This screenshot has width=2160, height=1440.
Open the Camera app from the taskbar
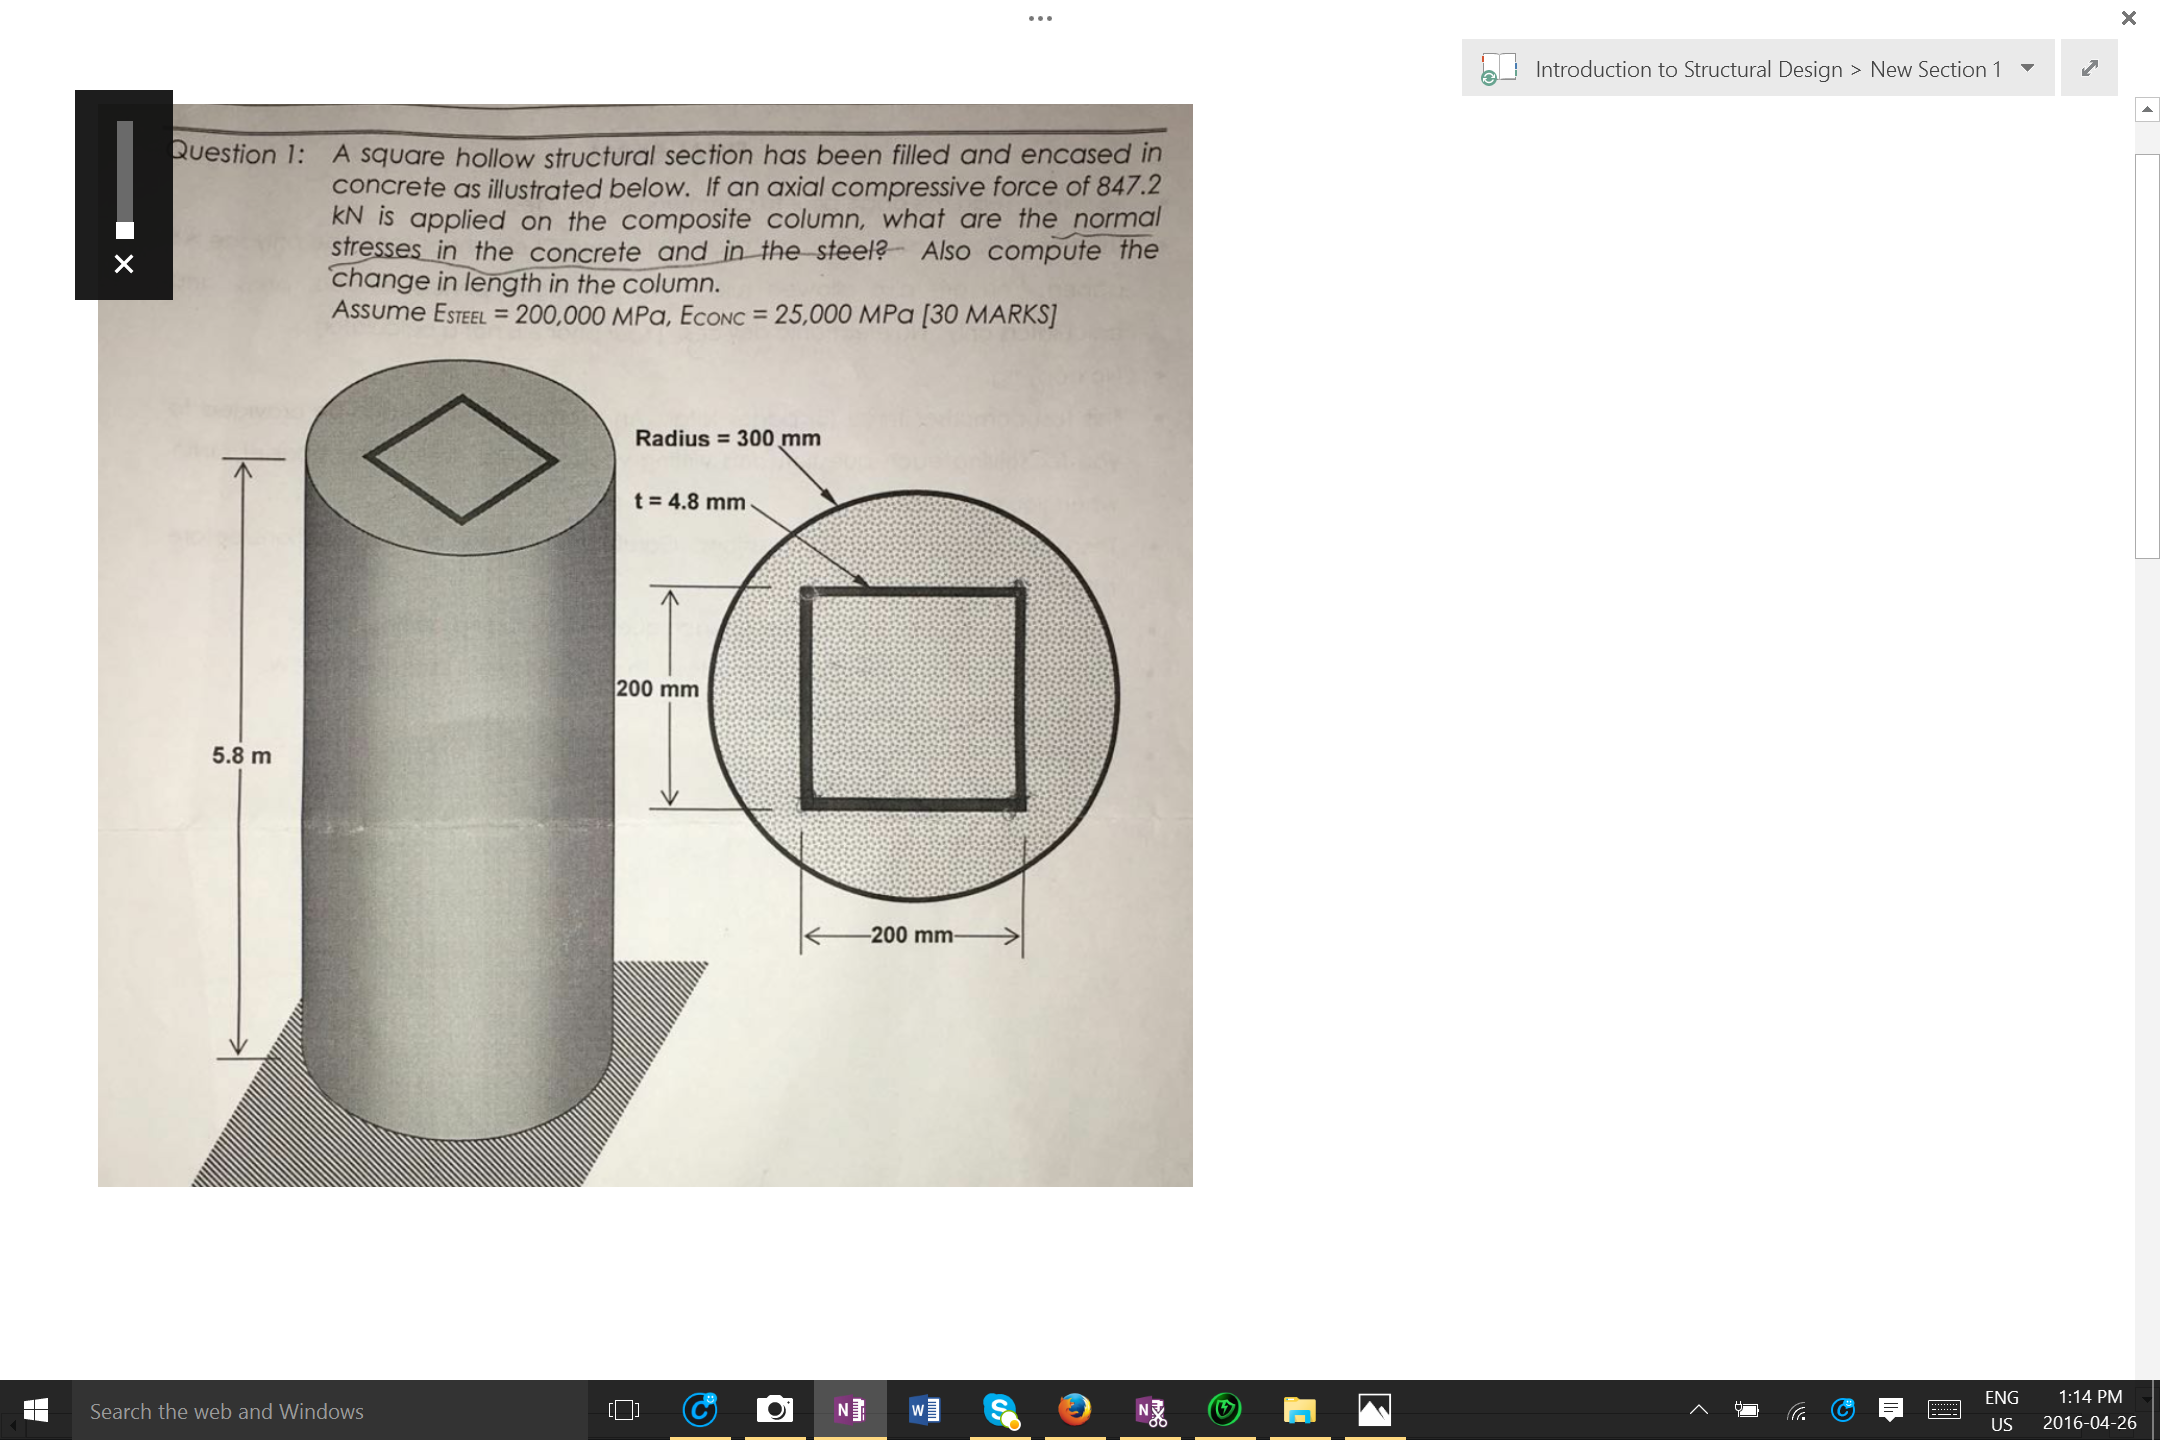pos(775,1410)
